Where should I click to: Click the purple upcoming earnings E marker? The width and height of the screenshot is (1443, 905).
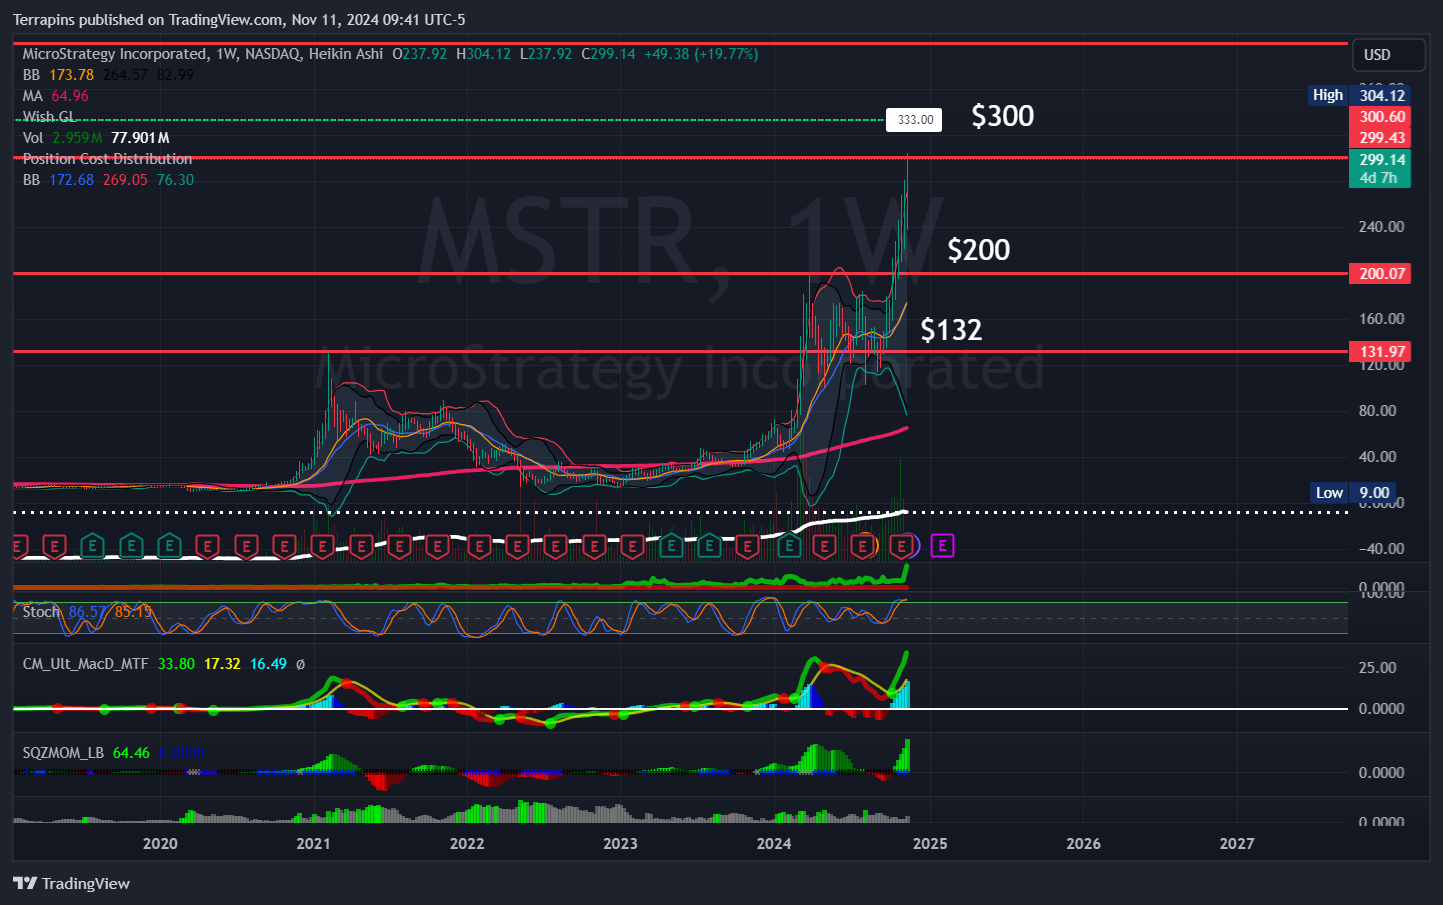(x=942, y=546)
